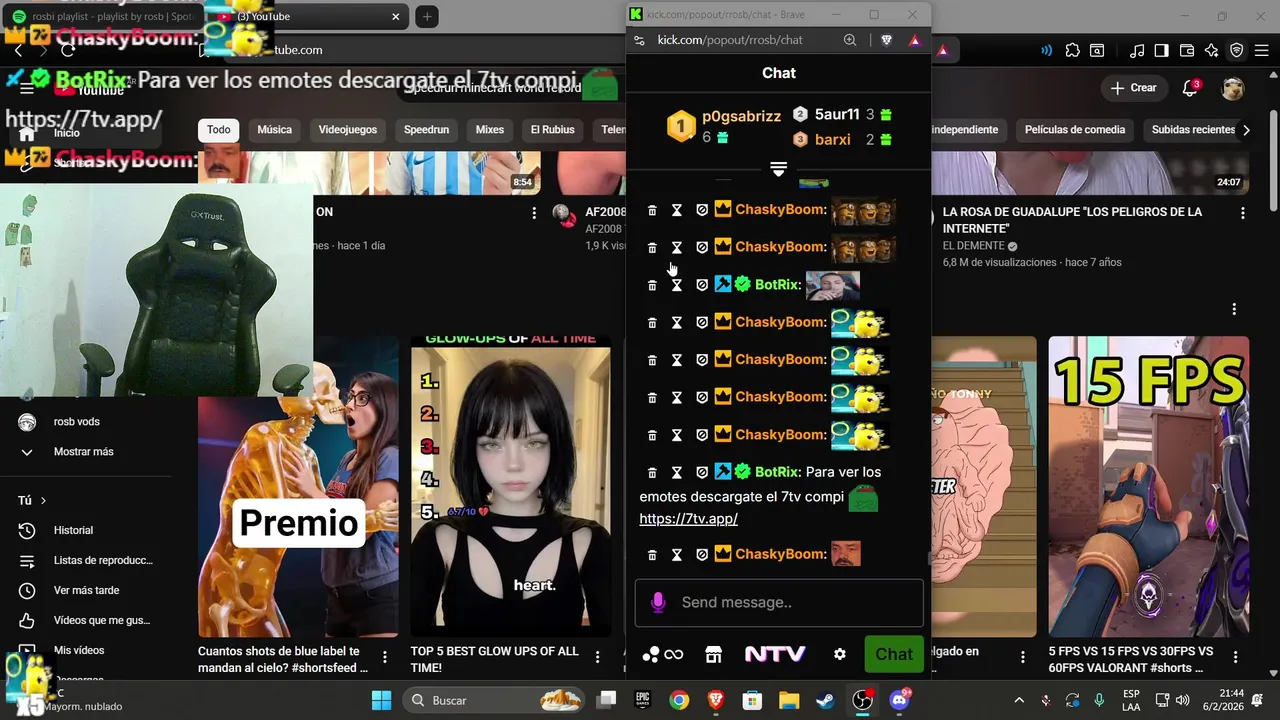This screenshot has width=1280, height=720.
Task: Open YouTube notifications bell
Action: (1190, 88)
